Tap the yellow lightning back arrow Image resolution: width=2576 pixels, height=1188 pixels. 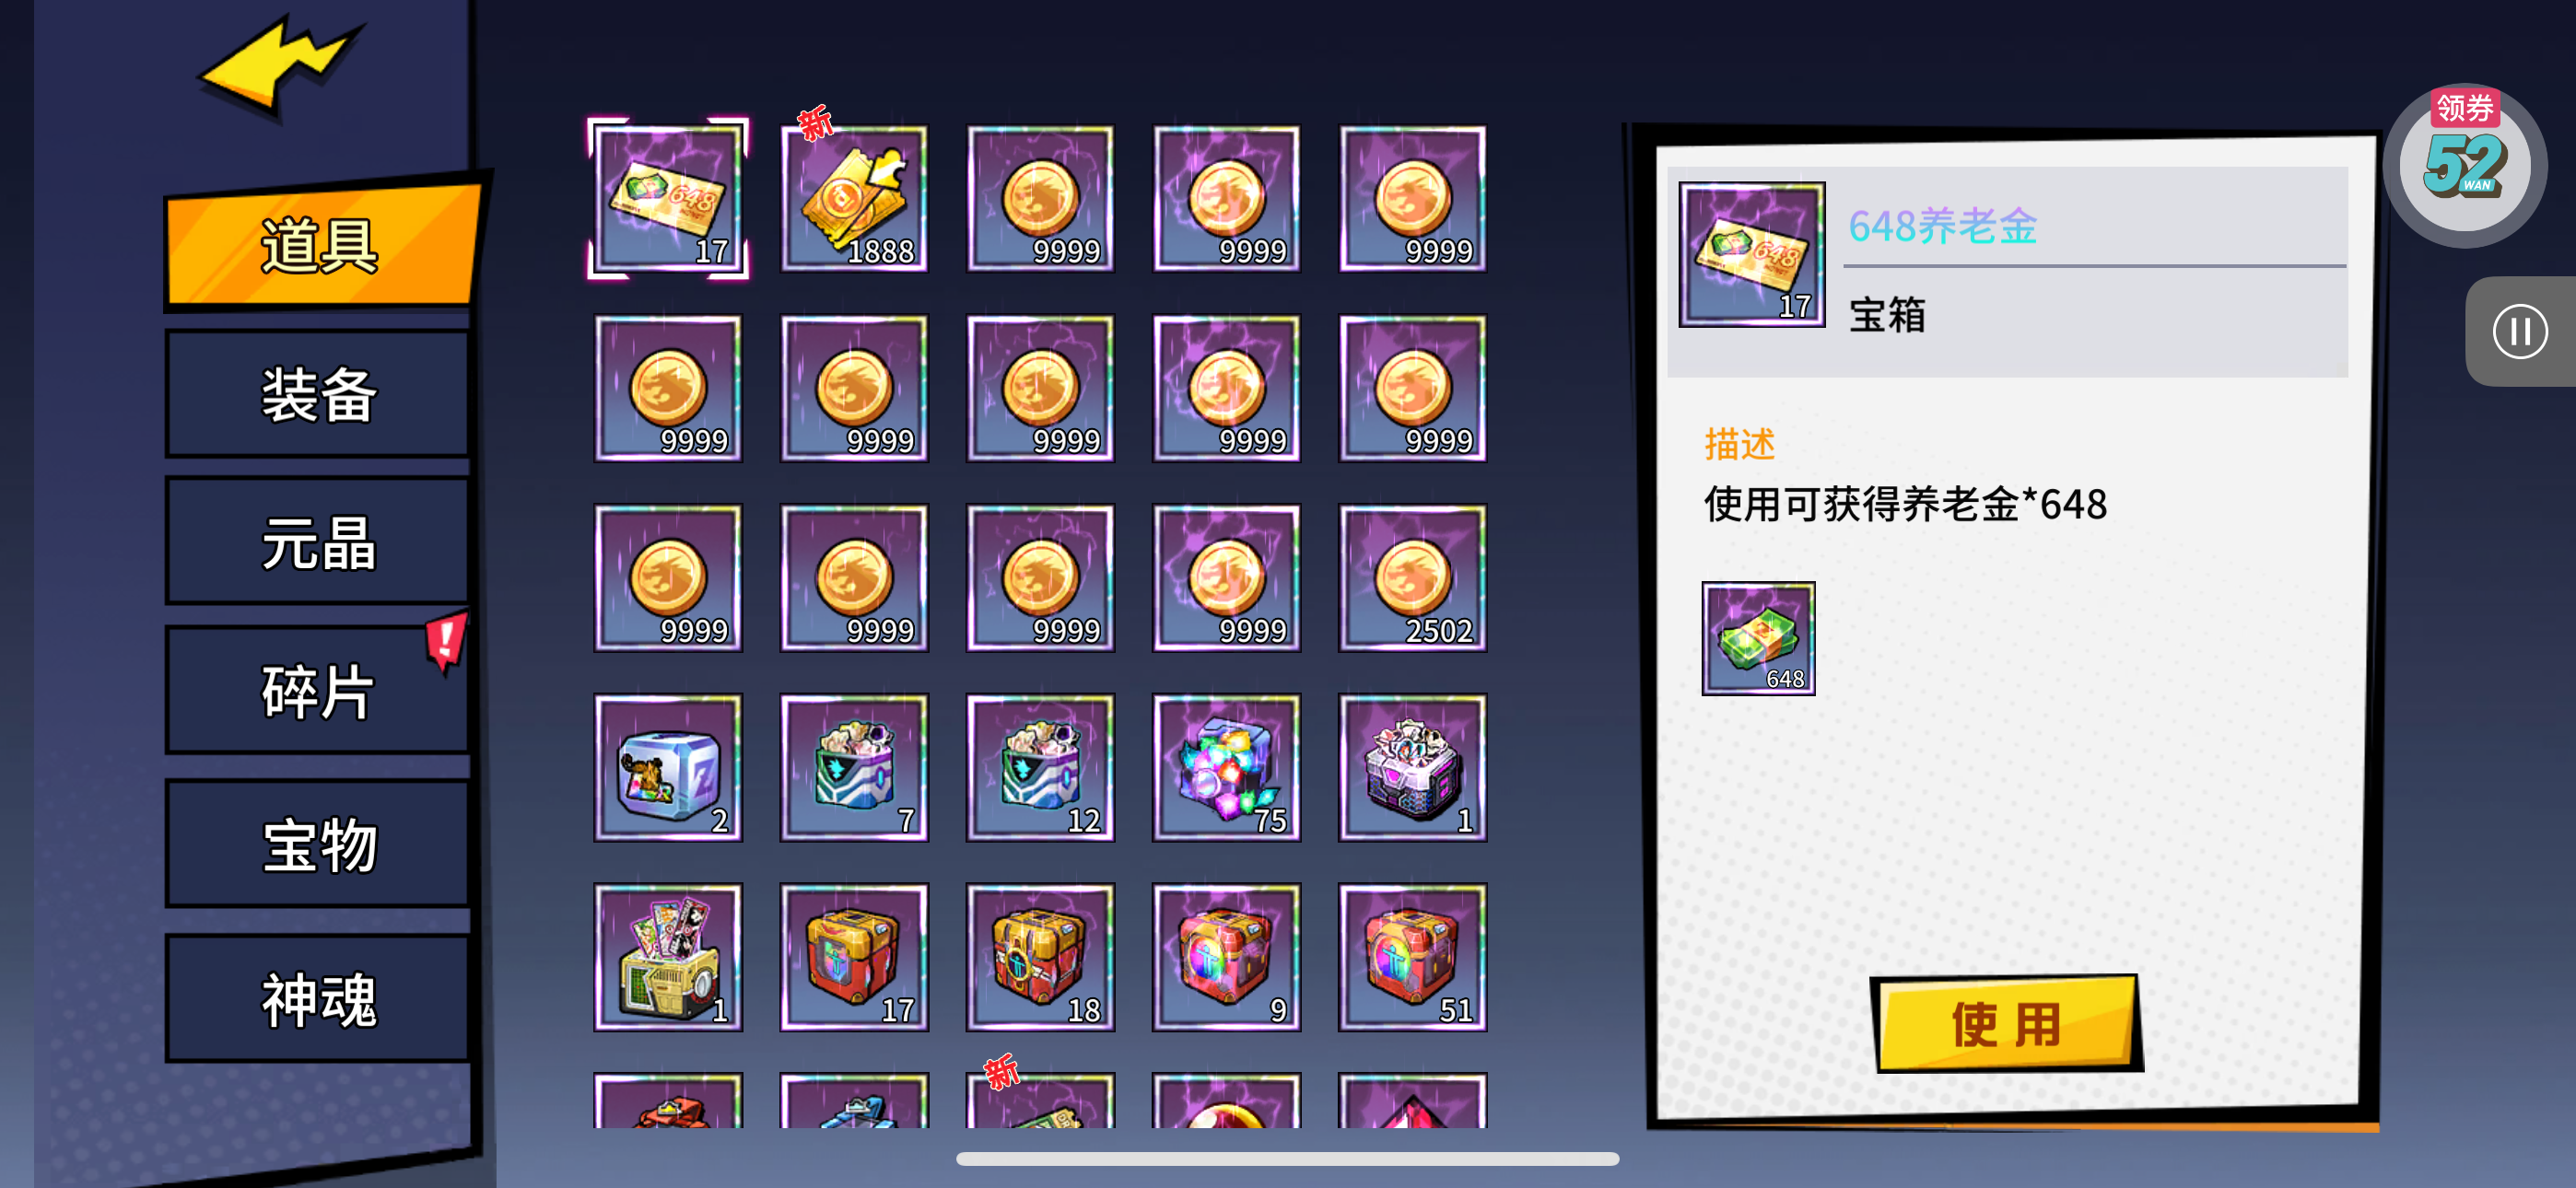pyautogui.click(x=282, y=65)
